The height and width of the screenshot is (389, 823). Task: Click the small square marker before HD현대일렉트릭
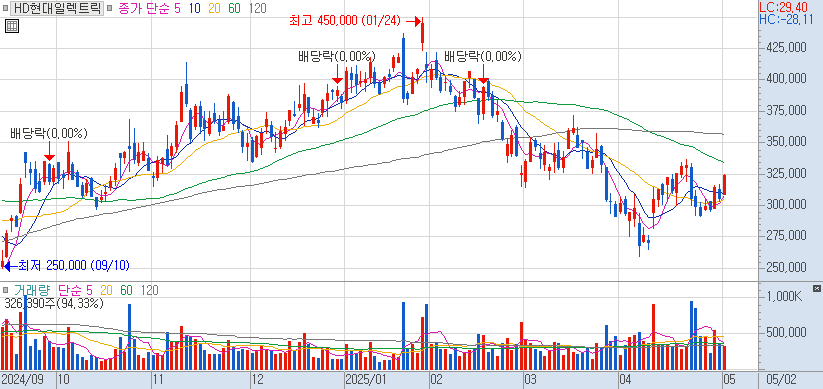click(x=6, y=8)
